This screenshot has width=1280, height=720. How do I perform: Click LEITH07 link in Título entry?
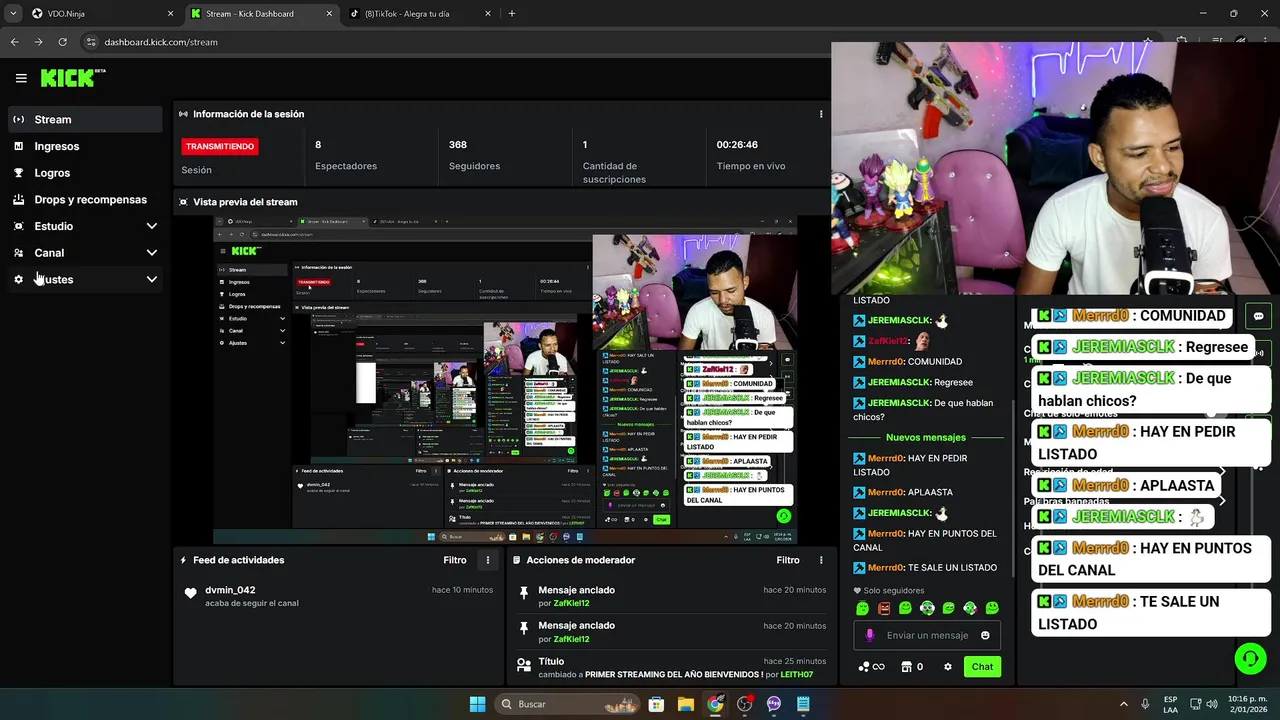coord(797,674)
